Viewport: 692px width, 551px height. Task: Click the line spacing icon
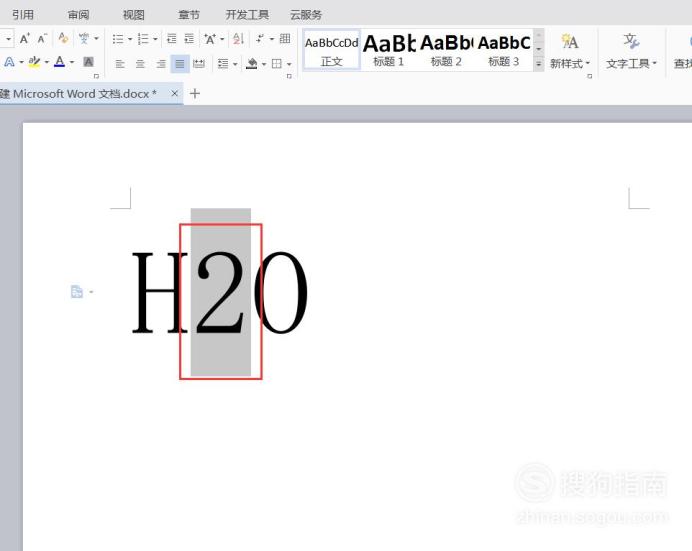coord(223,64)
